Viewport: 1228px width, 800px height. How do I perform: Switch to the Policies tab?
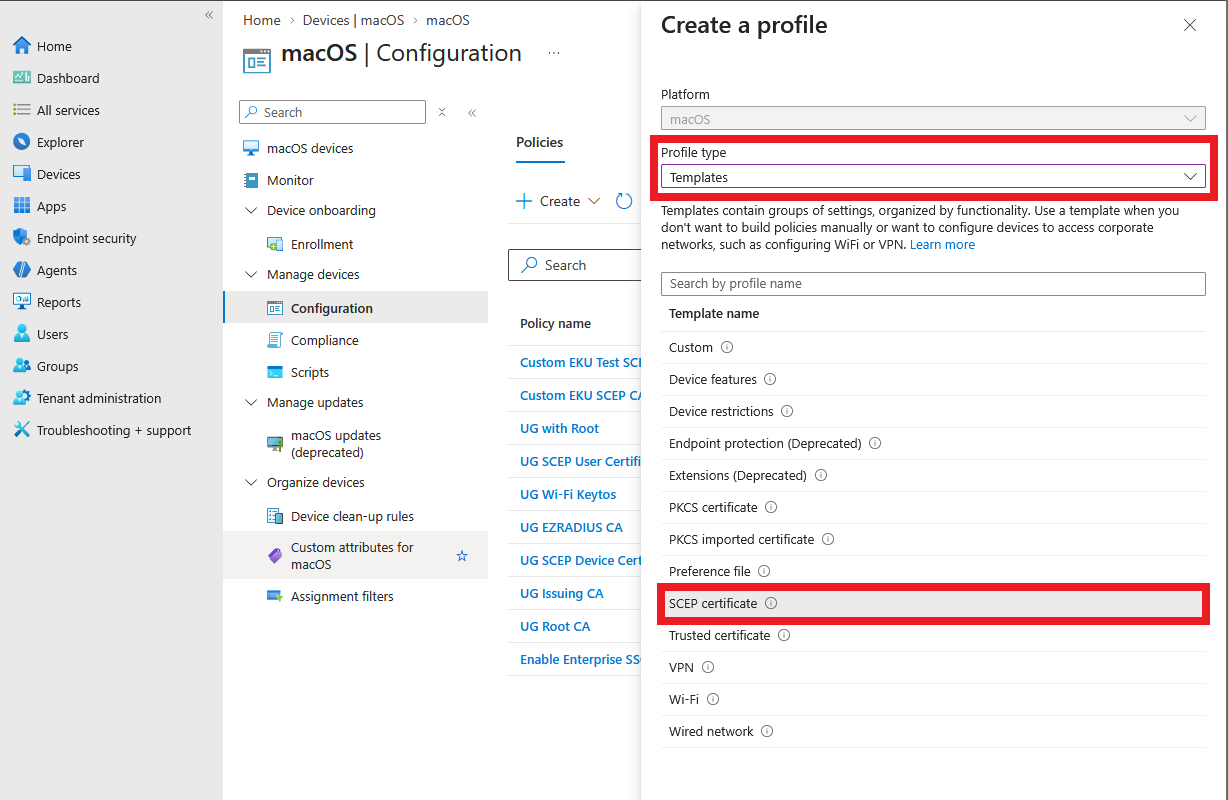coord(540,142)
